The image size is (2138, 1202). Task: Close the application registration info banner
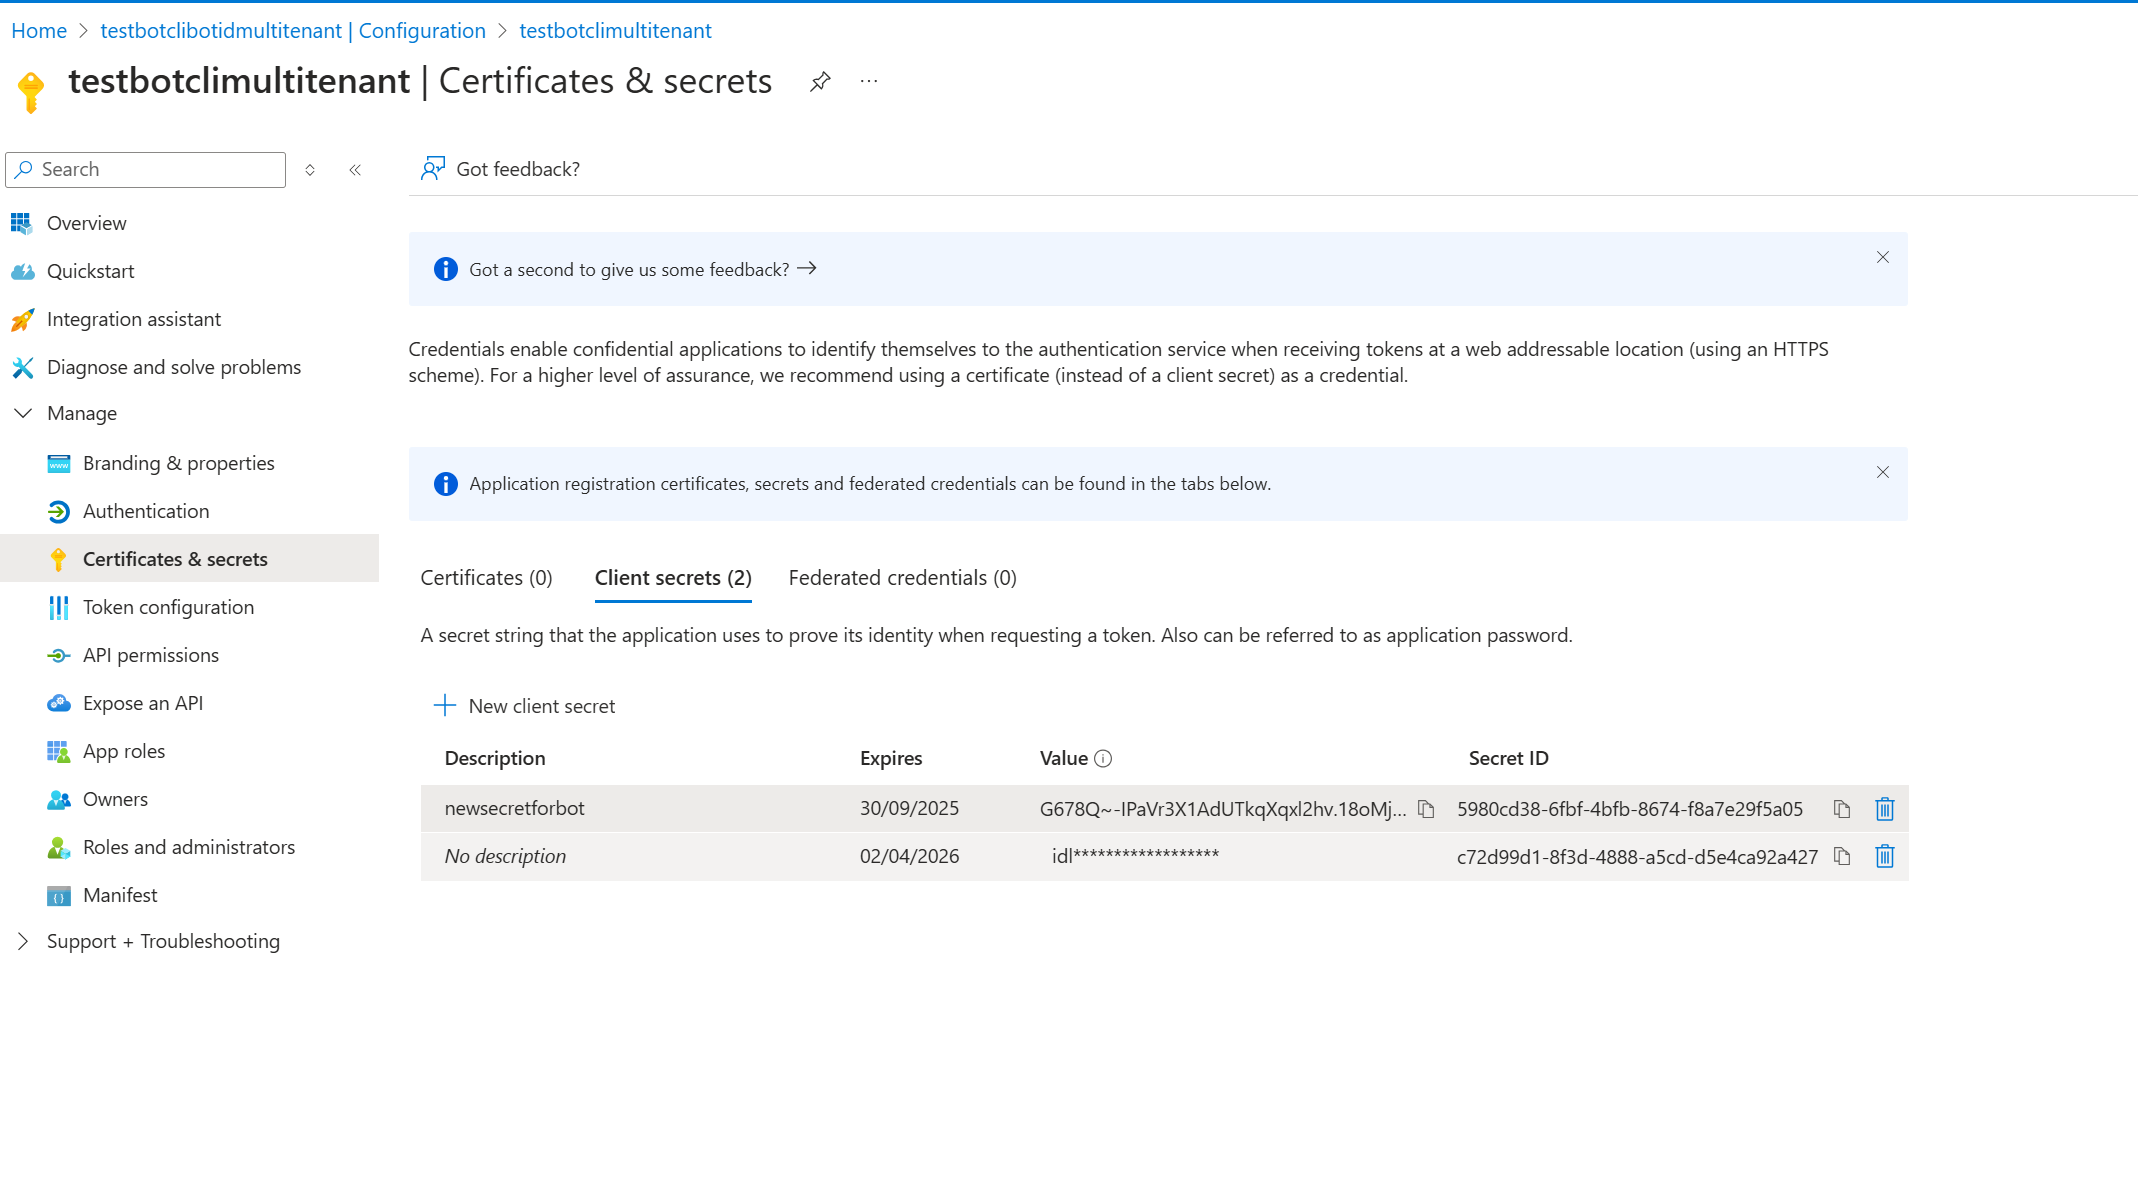tap(1882, 472)
